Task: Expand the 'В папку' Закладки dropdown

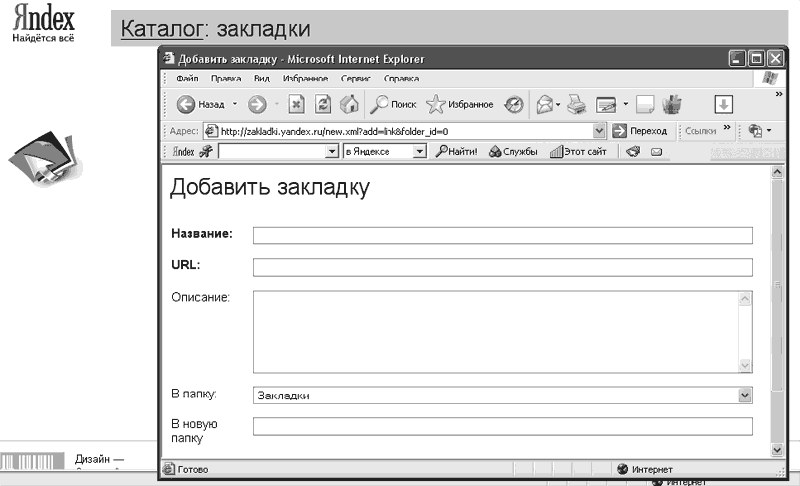Action: click(745, 395)
